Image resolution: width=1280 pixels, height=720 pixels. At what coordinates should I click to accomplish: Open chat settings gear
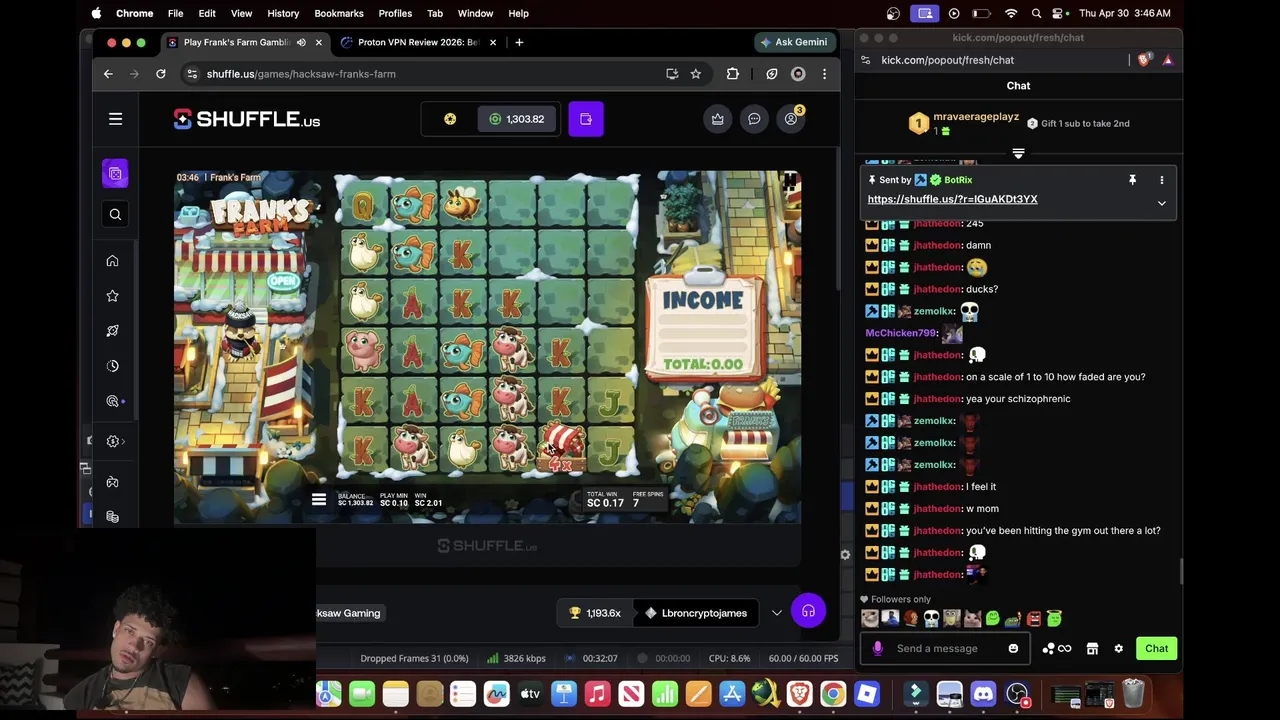click(1119, 648)
